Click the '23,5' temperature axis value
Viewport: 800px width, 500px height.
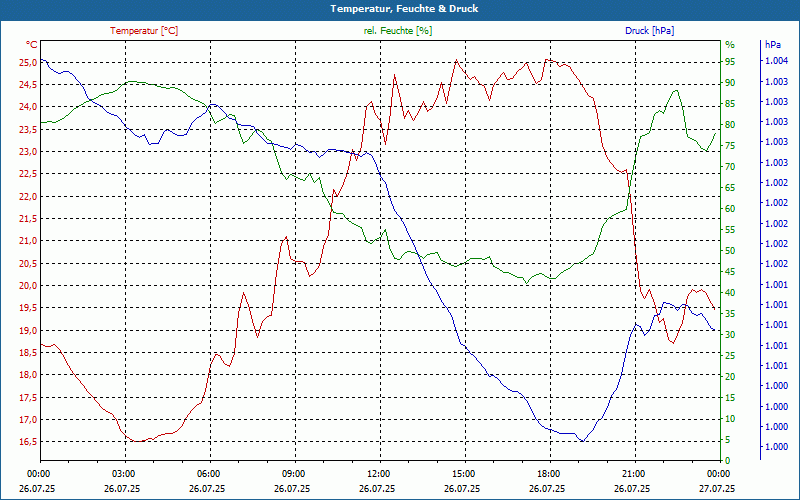[x=28, y=129]
